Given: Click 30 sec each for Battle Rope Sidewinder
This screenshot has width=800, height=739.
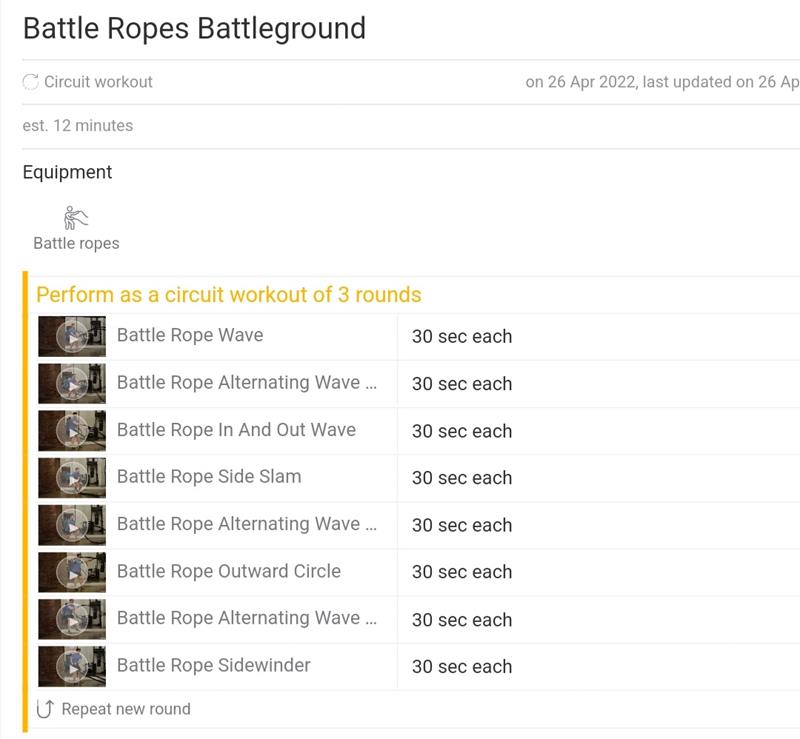Looking at the screenshot, I should coord(462,667).
